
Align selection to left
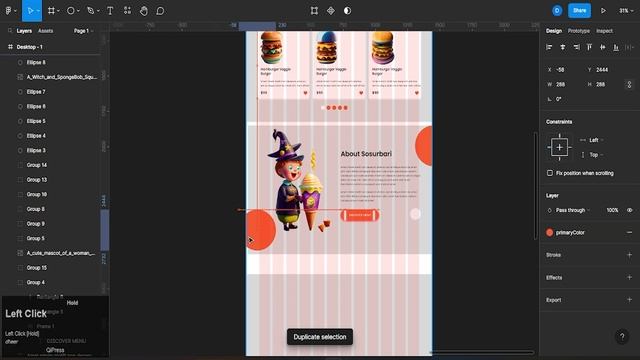(549, 47)
